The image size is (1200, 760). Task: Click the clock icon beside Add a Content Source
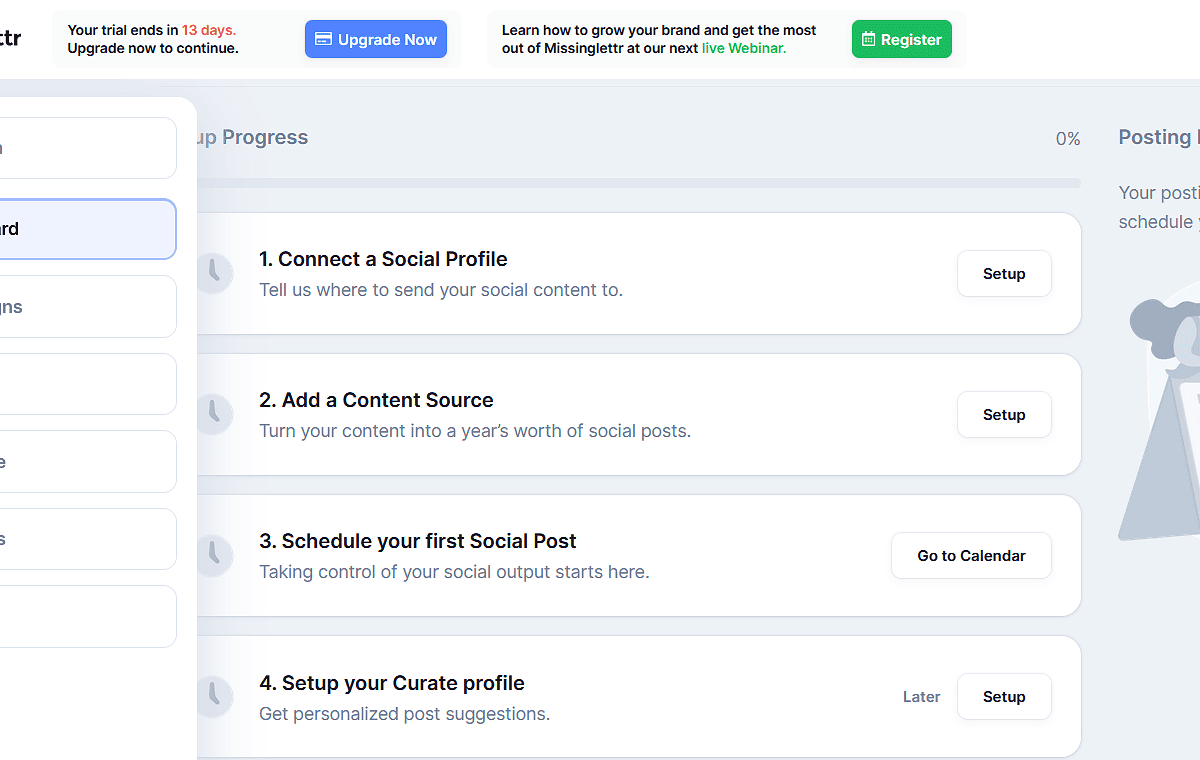point(213,414)
